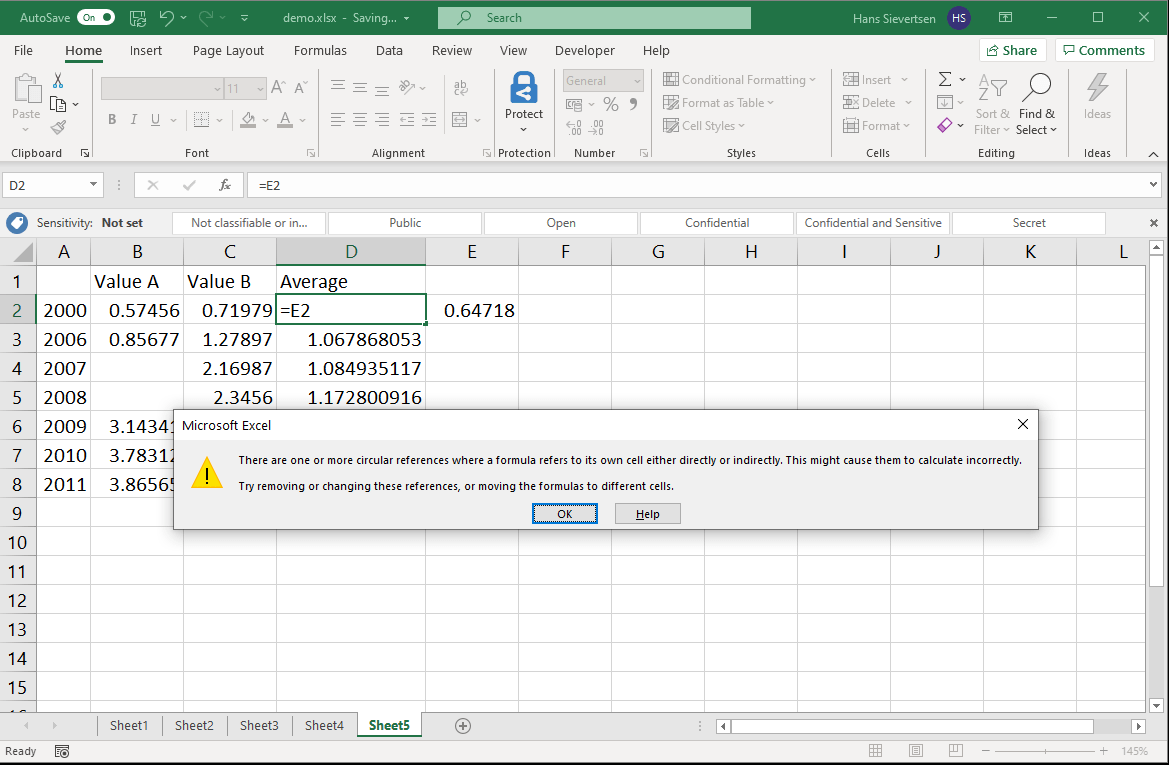Switch to the Formulas ribbon tab

[x=320, y=50]
